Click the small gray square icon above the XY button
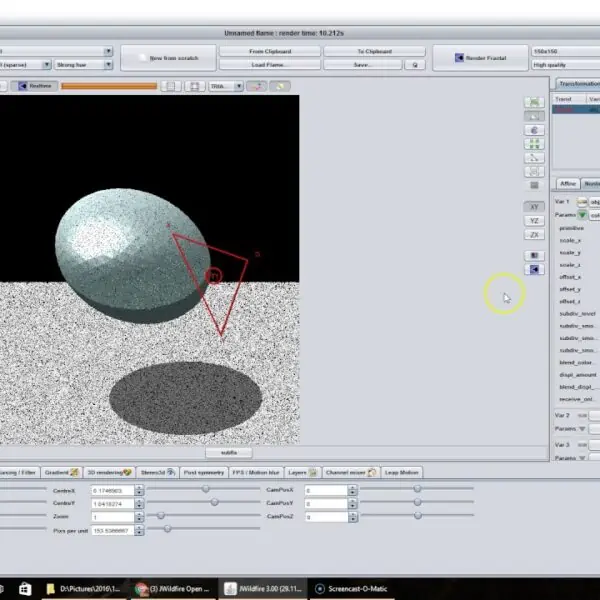The image size is (600, 600). coord(534,185)
